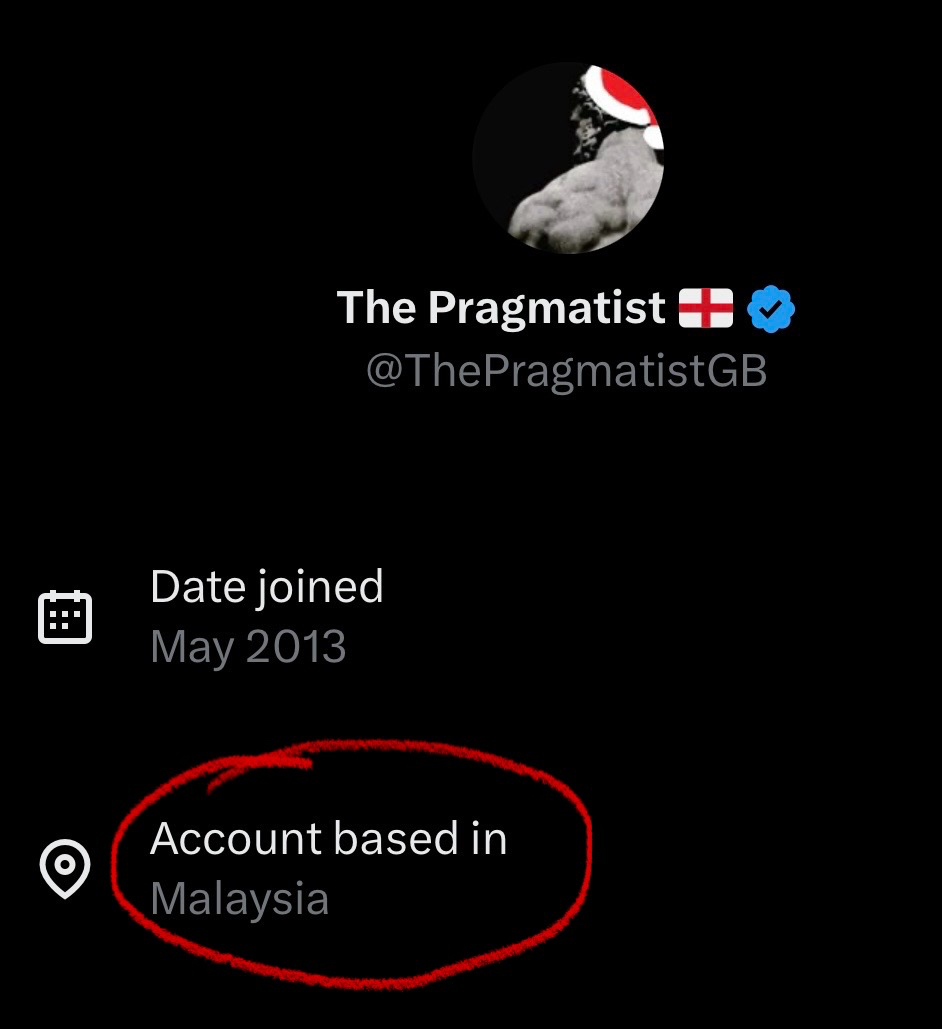This screenshot has height=1029, width=942.
Task: Tap the location pin icon
Action: coord(65,868)
